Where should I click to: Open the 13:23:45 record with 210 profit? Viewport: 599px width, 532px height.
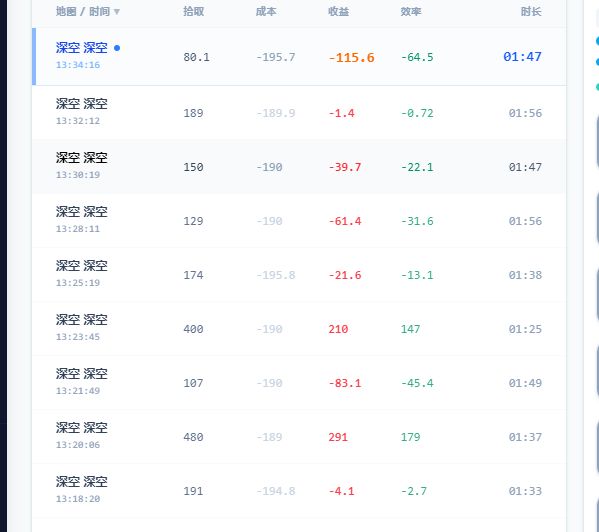pyautogui.click(x=299, y=328)
